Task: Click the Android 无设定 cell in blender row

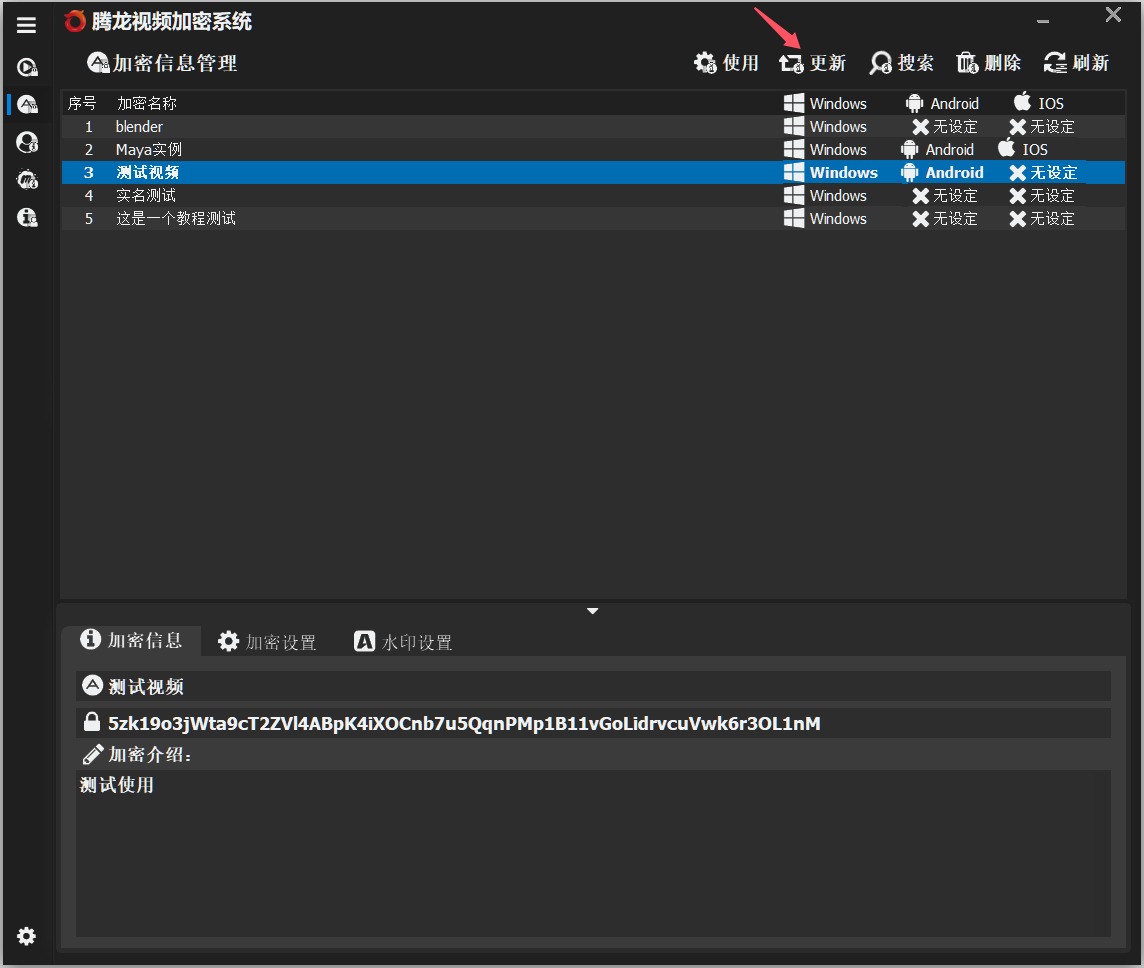Action: pyautogui.click(x=945, y=127)
